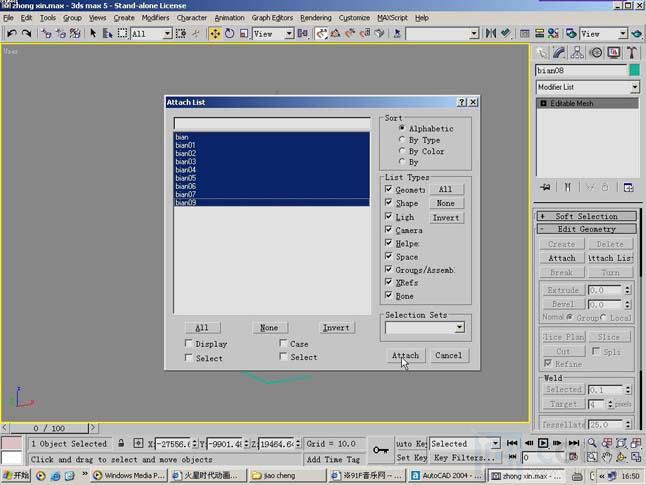Open the MAXScript menu

tap(392, 18)
